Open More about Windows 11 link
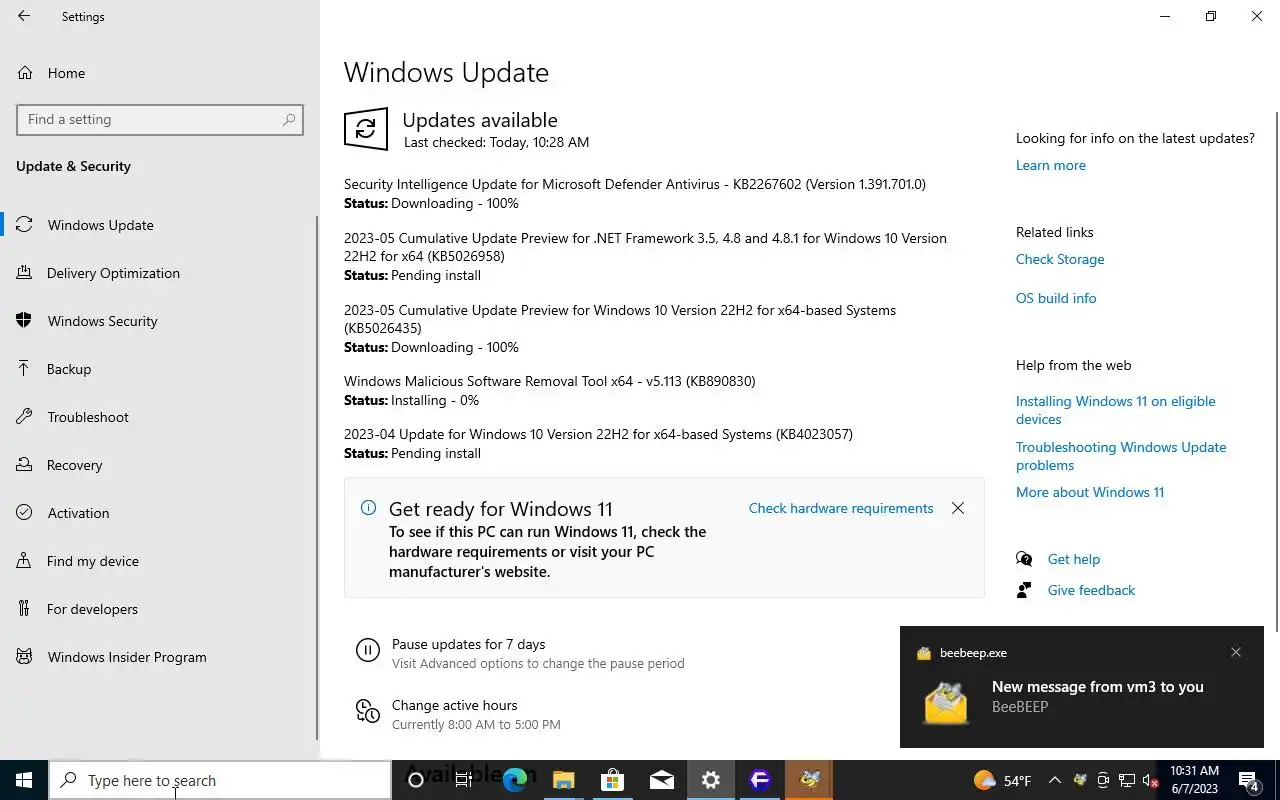The height and width of the screenshot is (800, 1280). pyautogui.click(x=1090, y=492)
